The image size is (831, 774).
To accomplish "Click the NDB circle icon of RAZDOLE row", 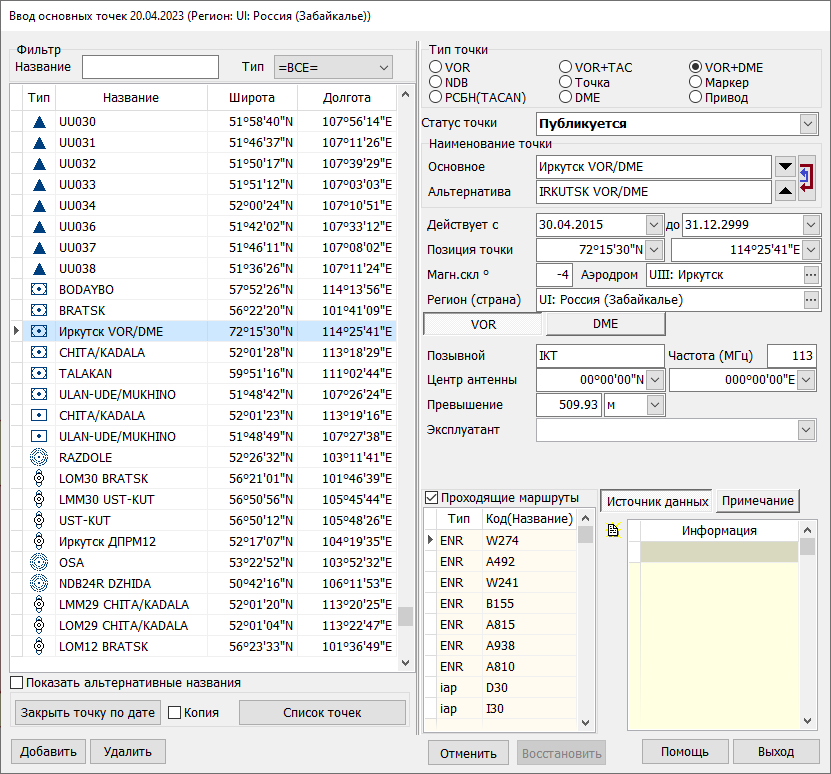I will point(39,458).
